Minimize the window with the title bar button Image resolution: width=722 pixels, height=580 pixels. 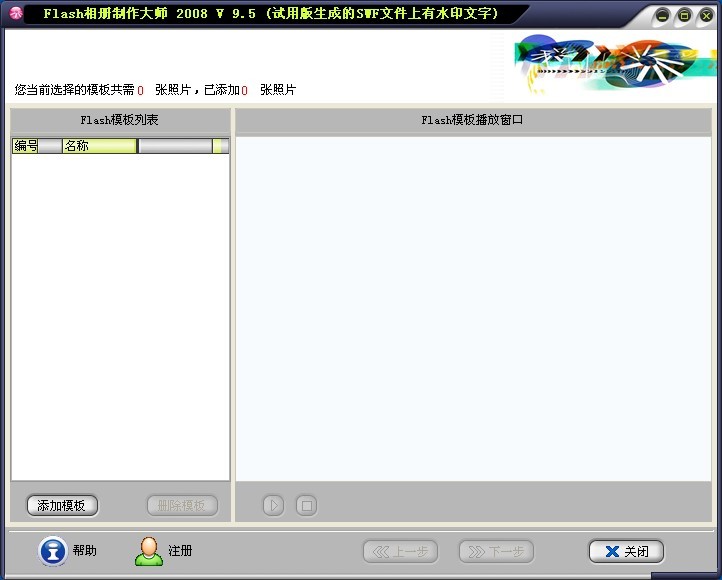(x=663, y=15)
